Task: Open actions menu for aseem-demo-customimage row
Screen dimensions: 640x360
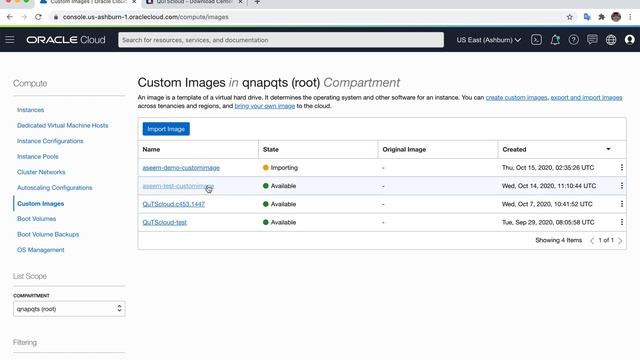Action: 622,167
